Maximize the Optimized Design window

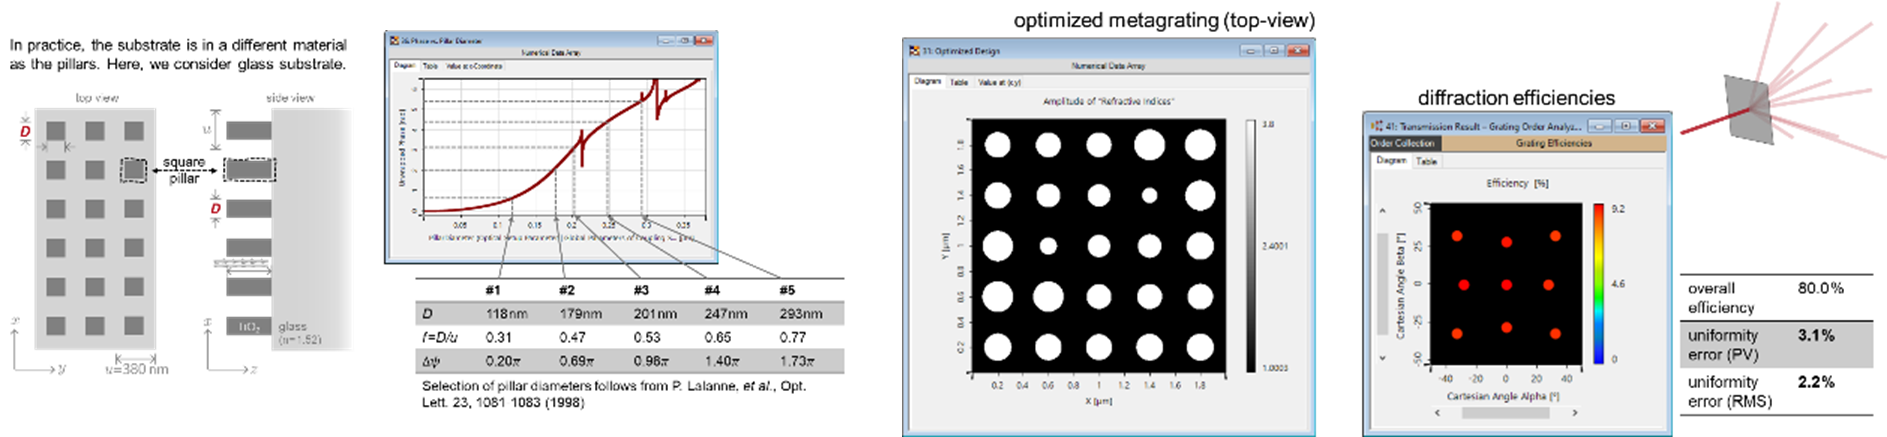point(1274,51)
